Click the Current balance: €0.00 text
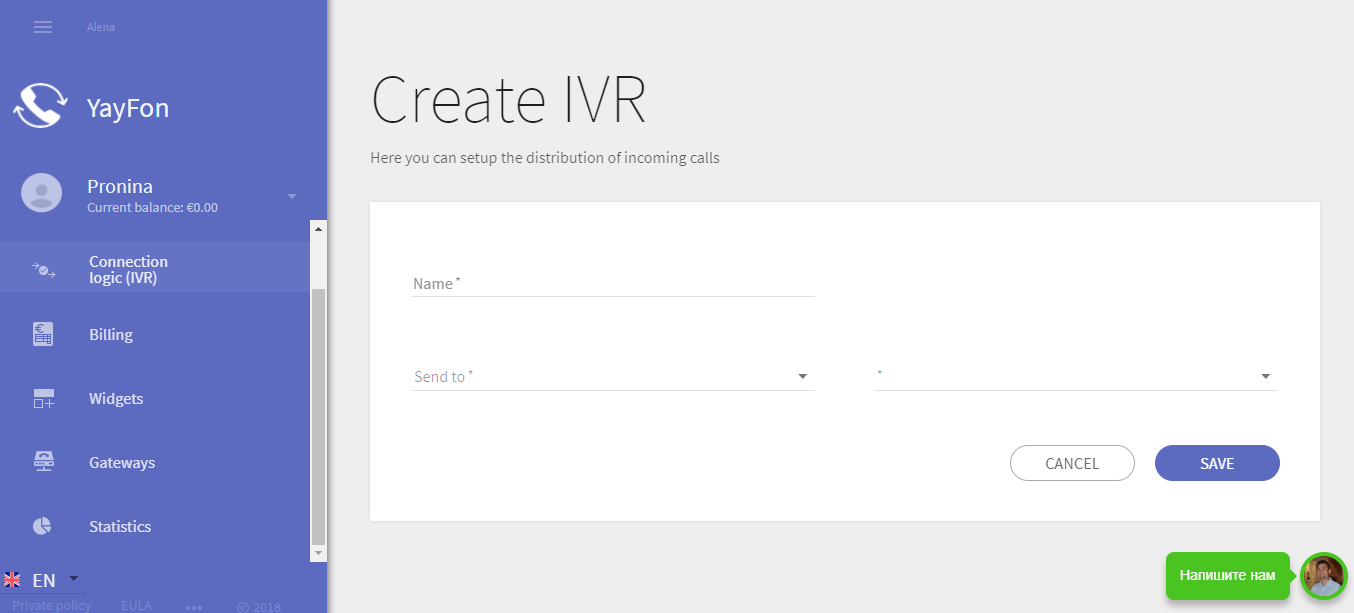This screenshot has height=613, width=1354. click(152, 208)
